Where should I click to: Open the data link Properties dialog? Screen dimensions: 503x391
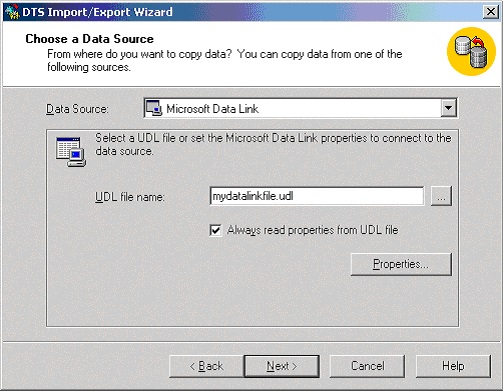(x=401, y=264)
